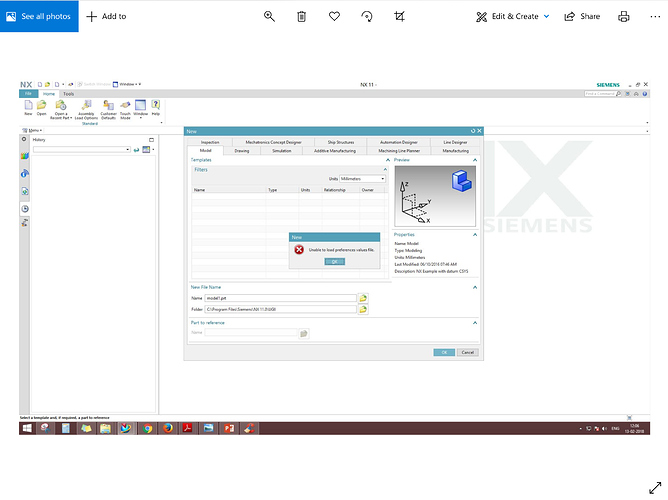Screen dimensions: 668x500
Task: Select the Line Designer tab
Action: coord(455,142)
